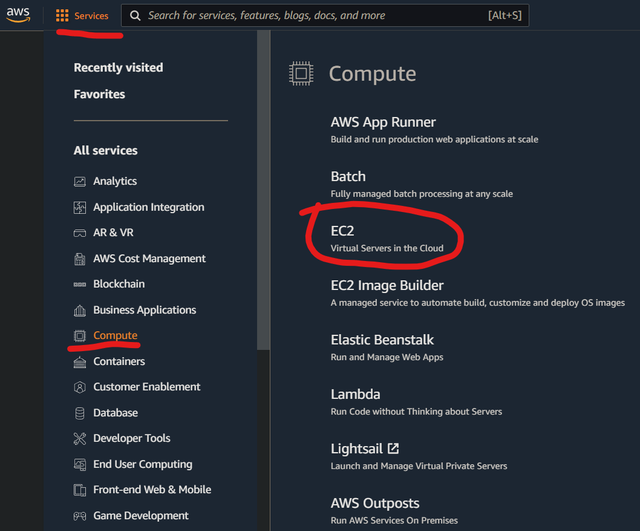Open Favorites section
The image size is (640, 531).
(100, 94)
